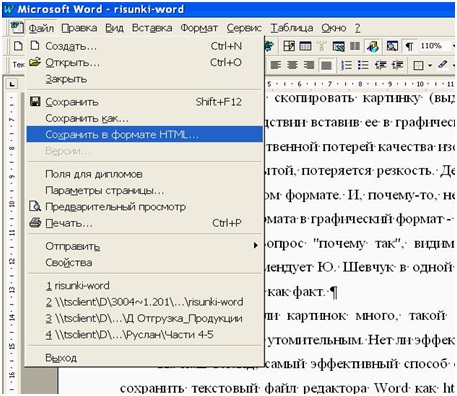Click the Decrease Indent icon

click(380, 65)
